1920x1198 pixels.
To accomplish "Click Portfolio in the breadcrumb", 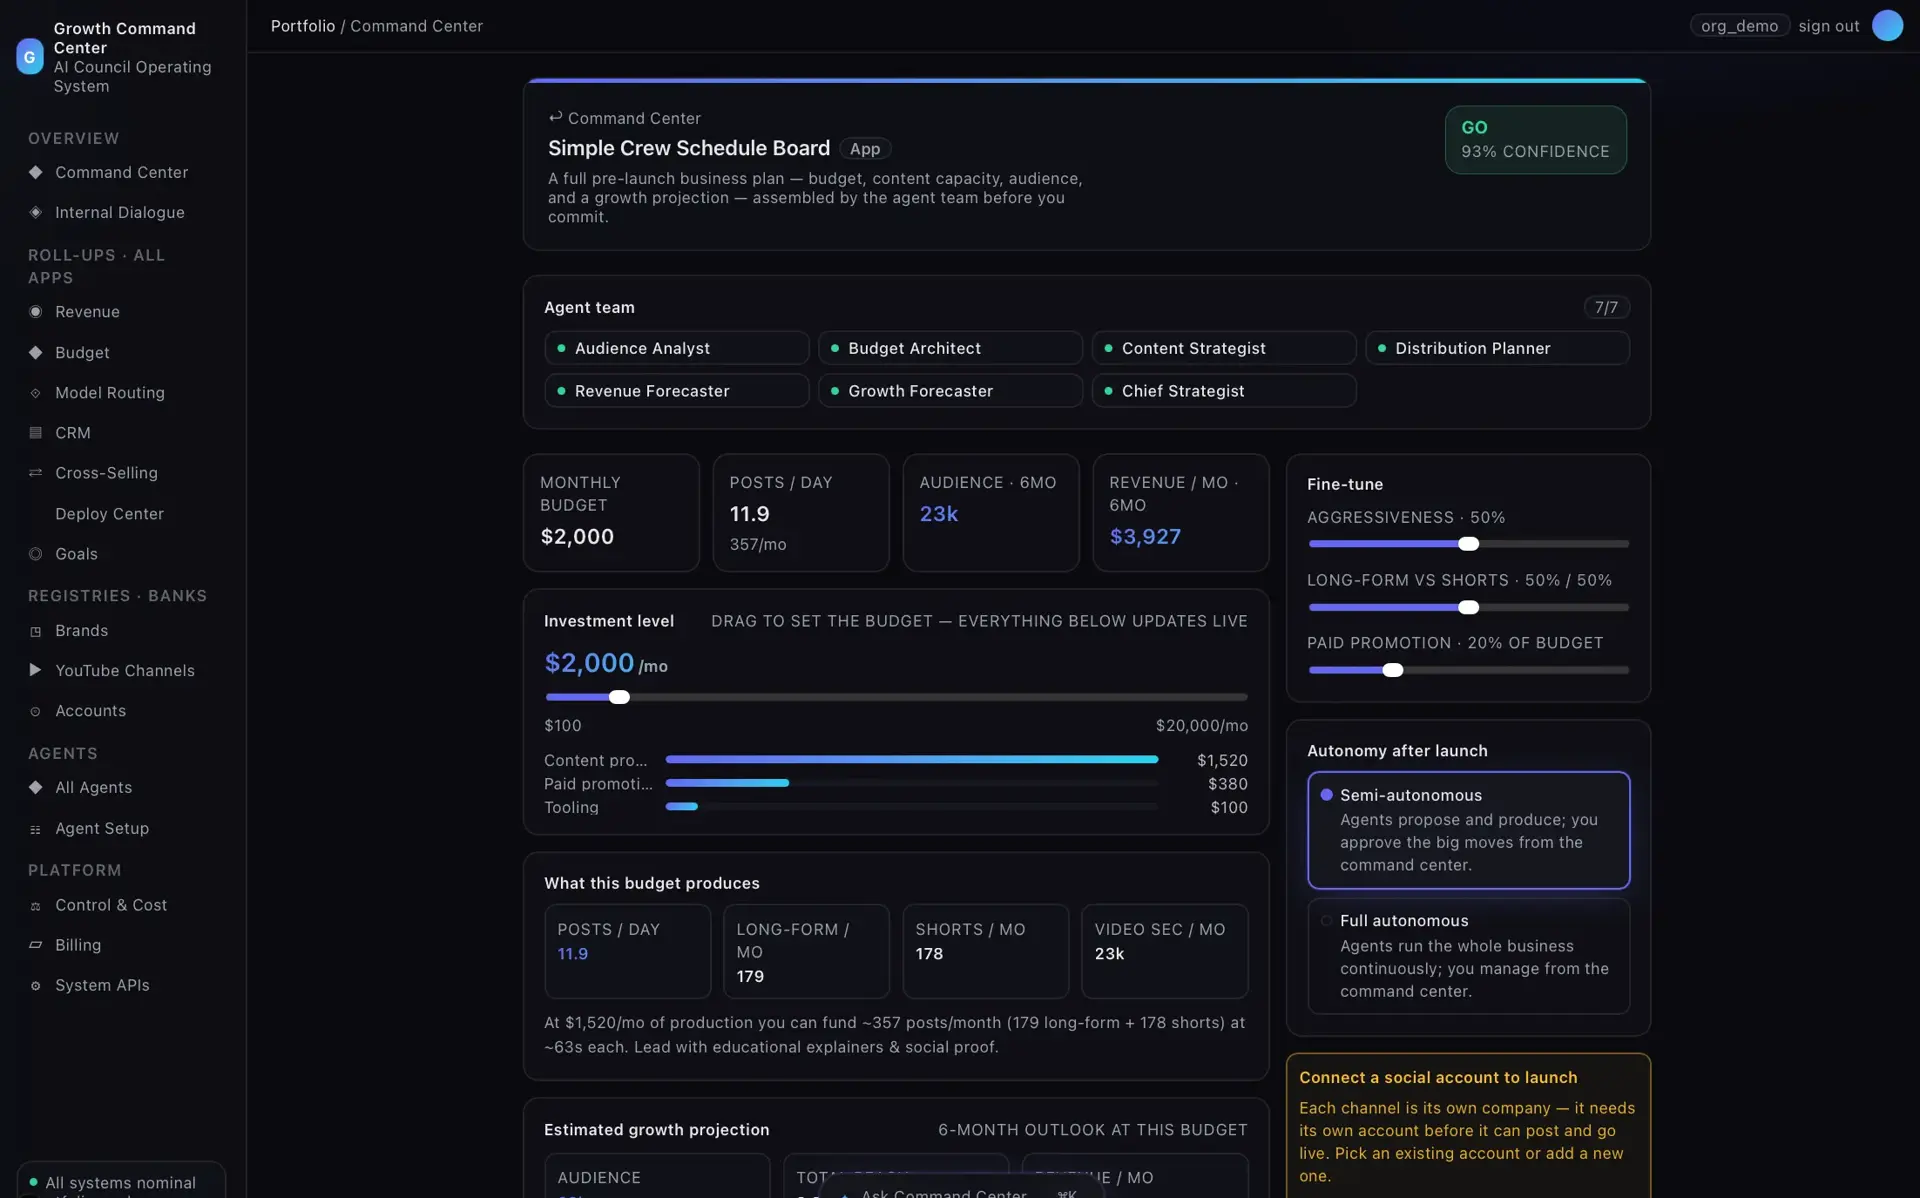I will pos(303,26).
